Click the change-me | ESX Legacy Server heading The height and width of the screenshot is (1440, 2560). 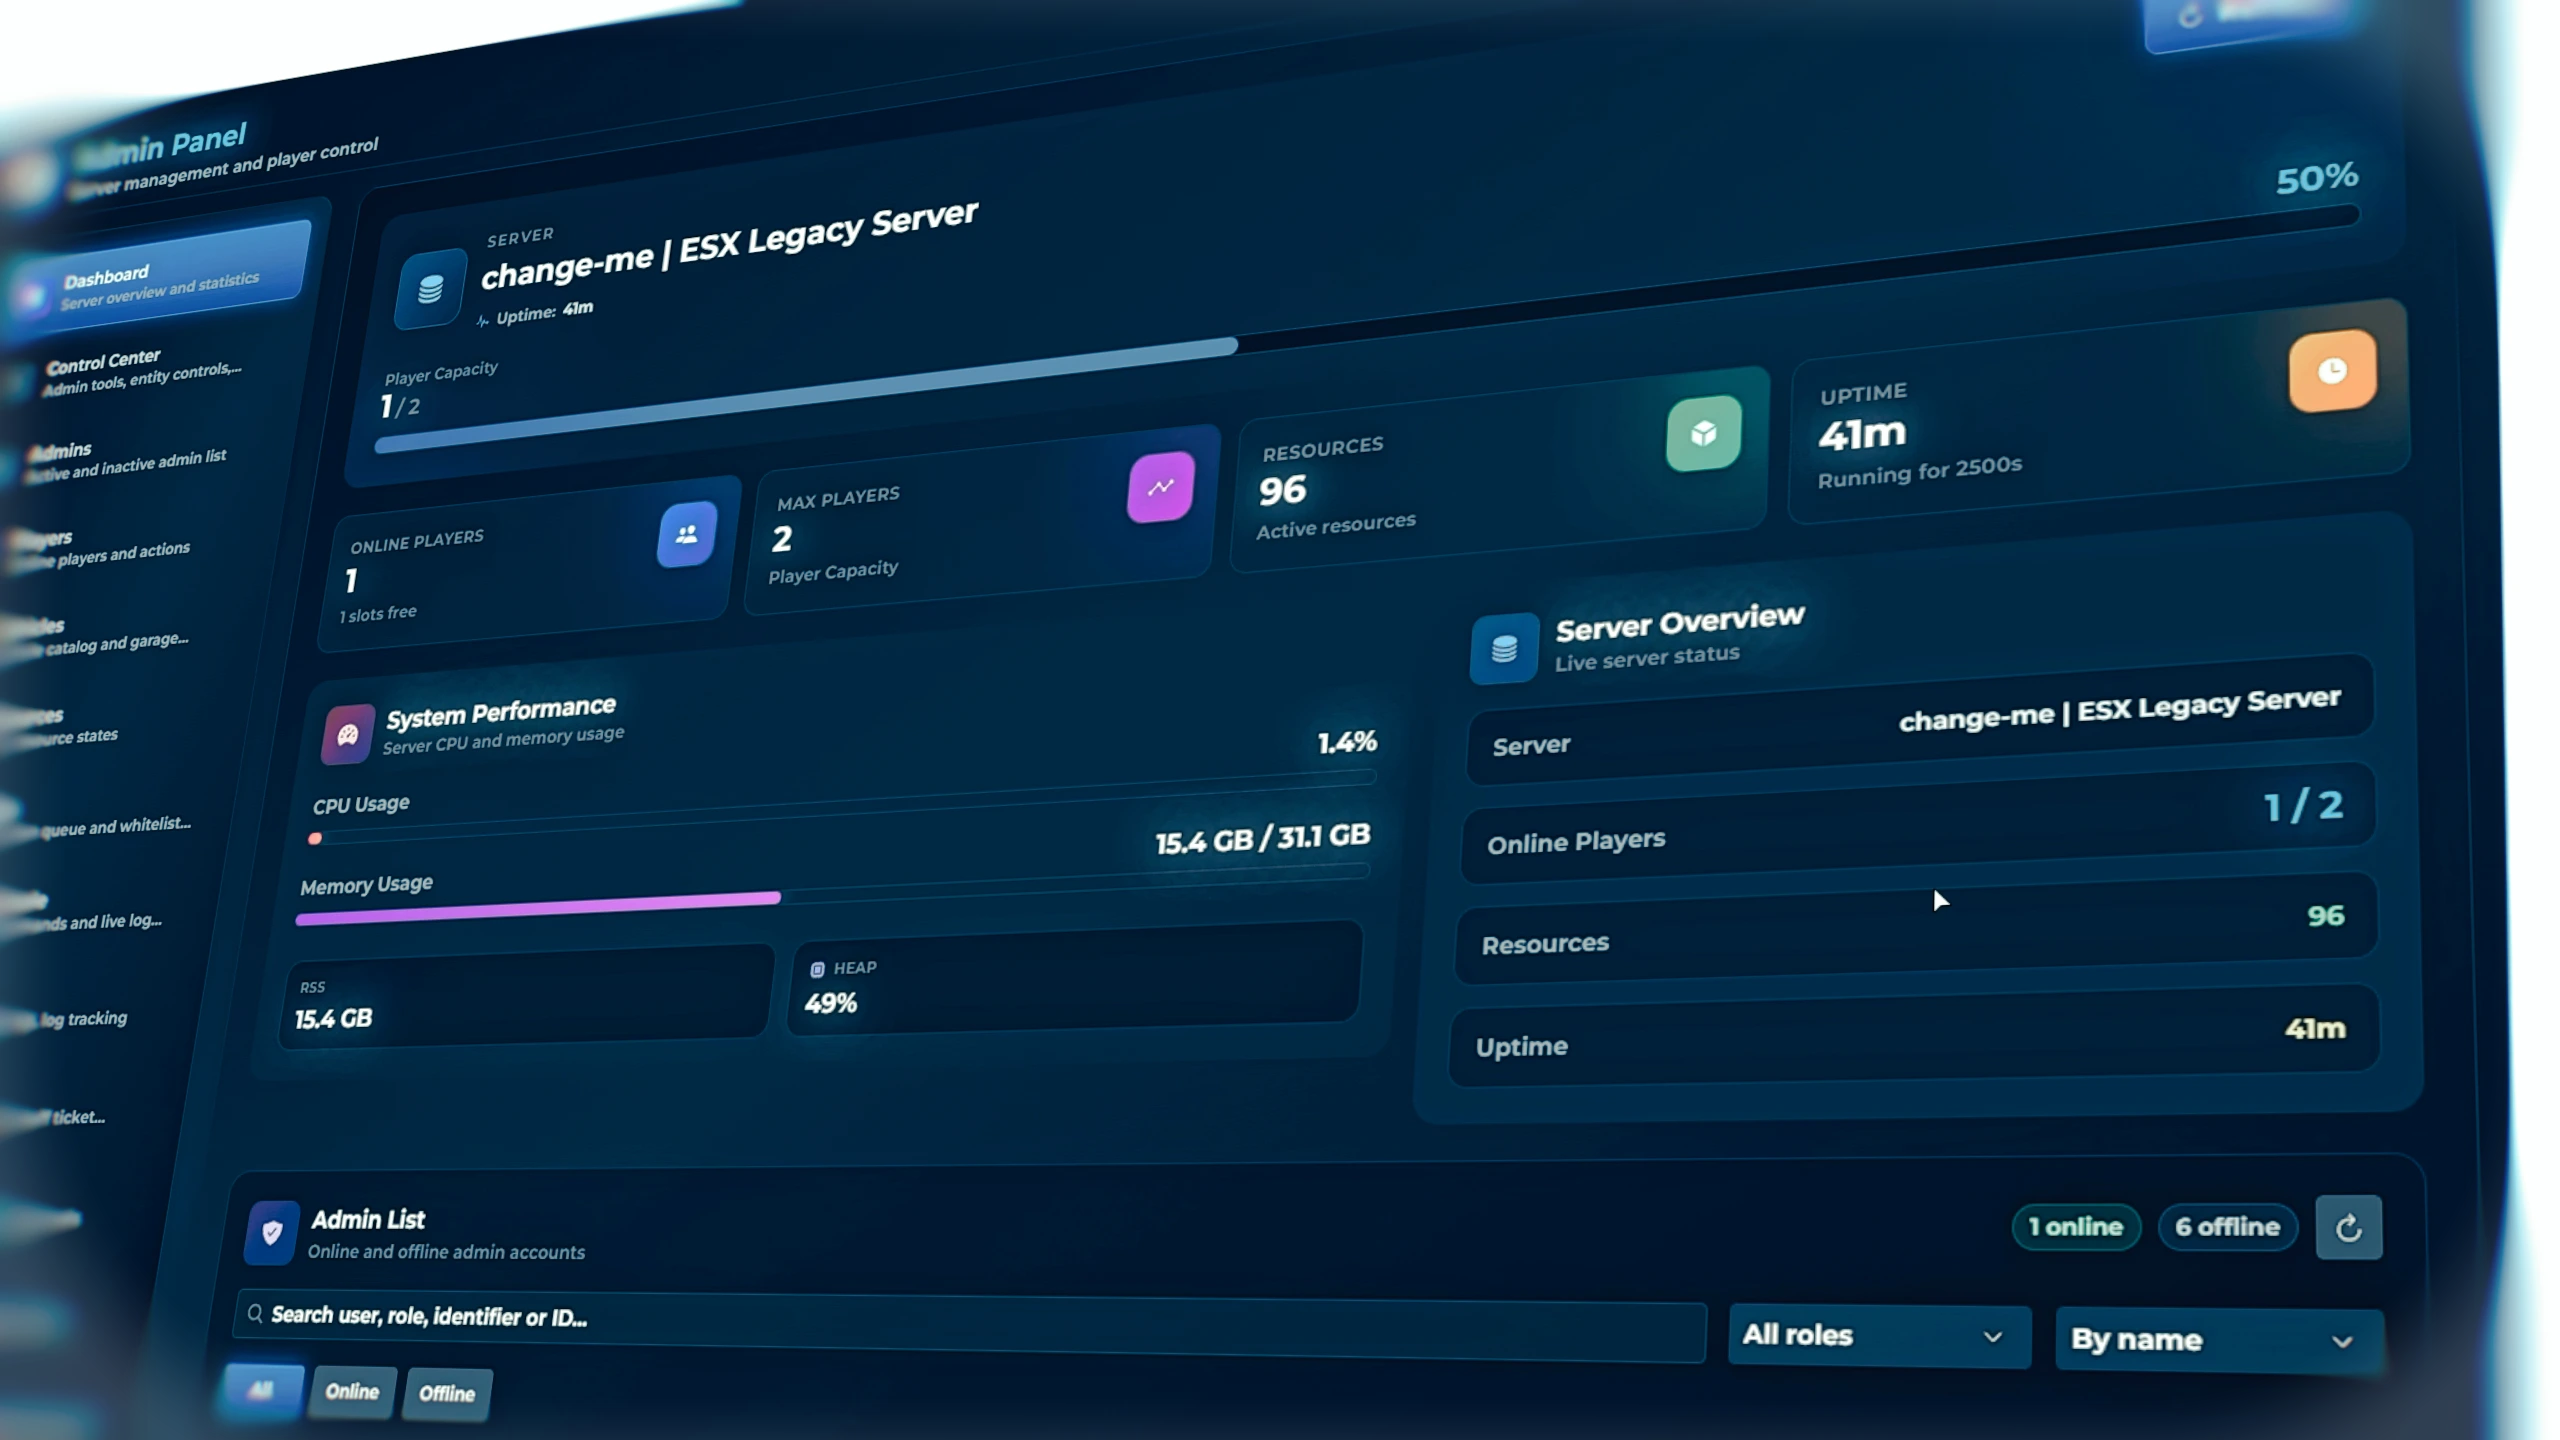coord(729,246)
